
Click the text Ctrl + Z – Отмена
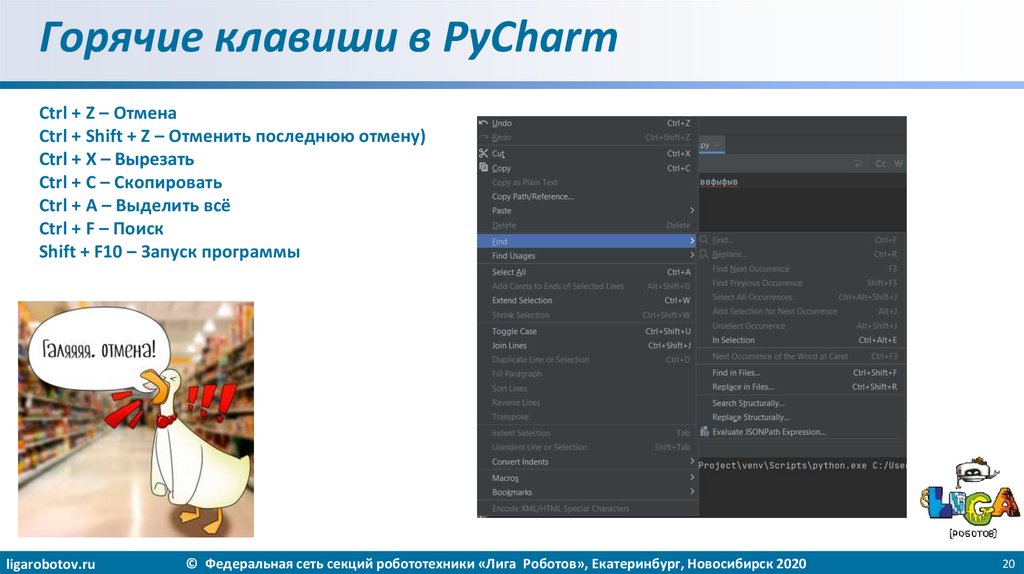108,113
